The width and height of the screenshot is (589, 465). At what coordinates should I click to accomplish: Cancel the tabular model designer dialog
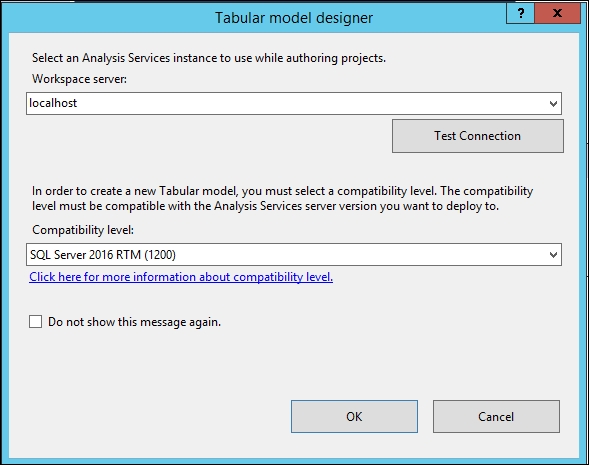click(x=496, y=417)
